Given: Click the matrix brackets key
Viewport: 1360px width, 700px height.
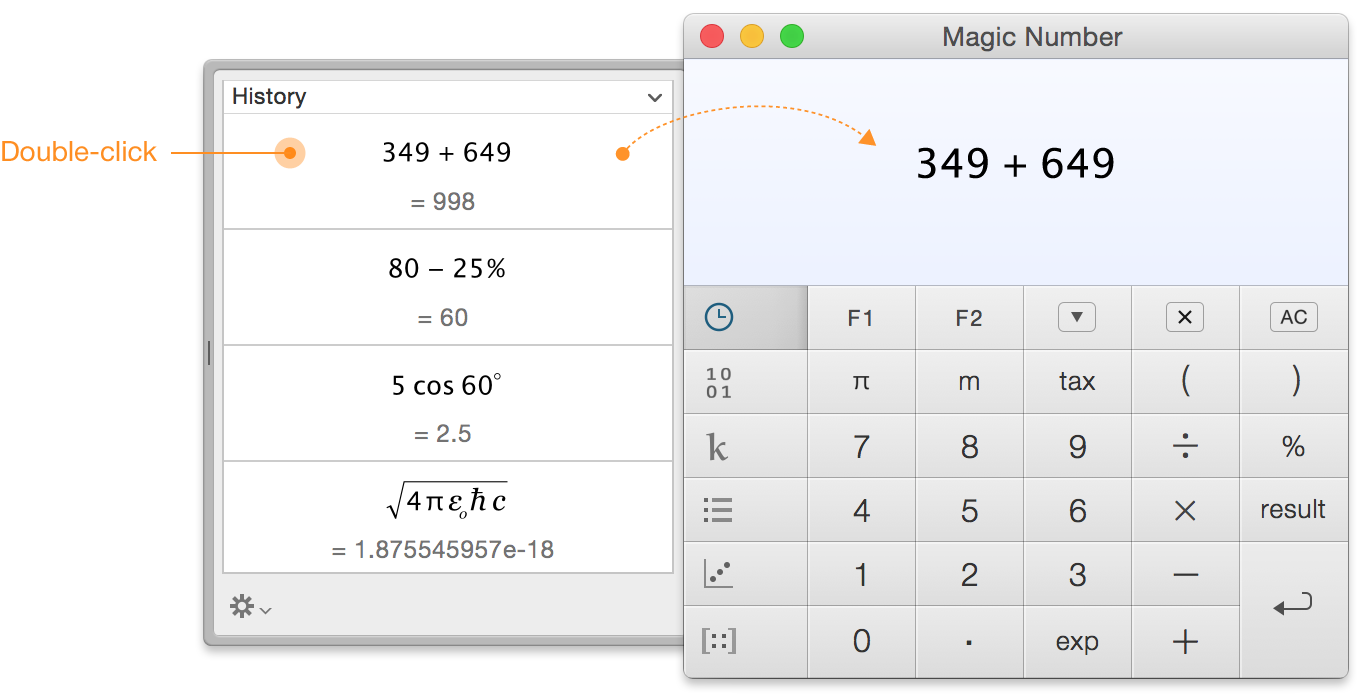Looking at the screenshot, I should (745, 641).
